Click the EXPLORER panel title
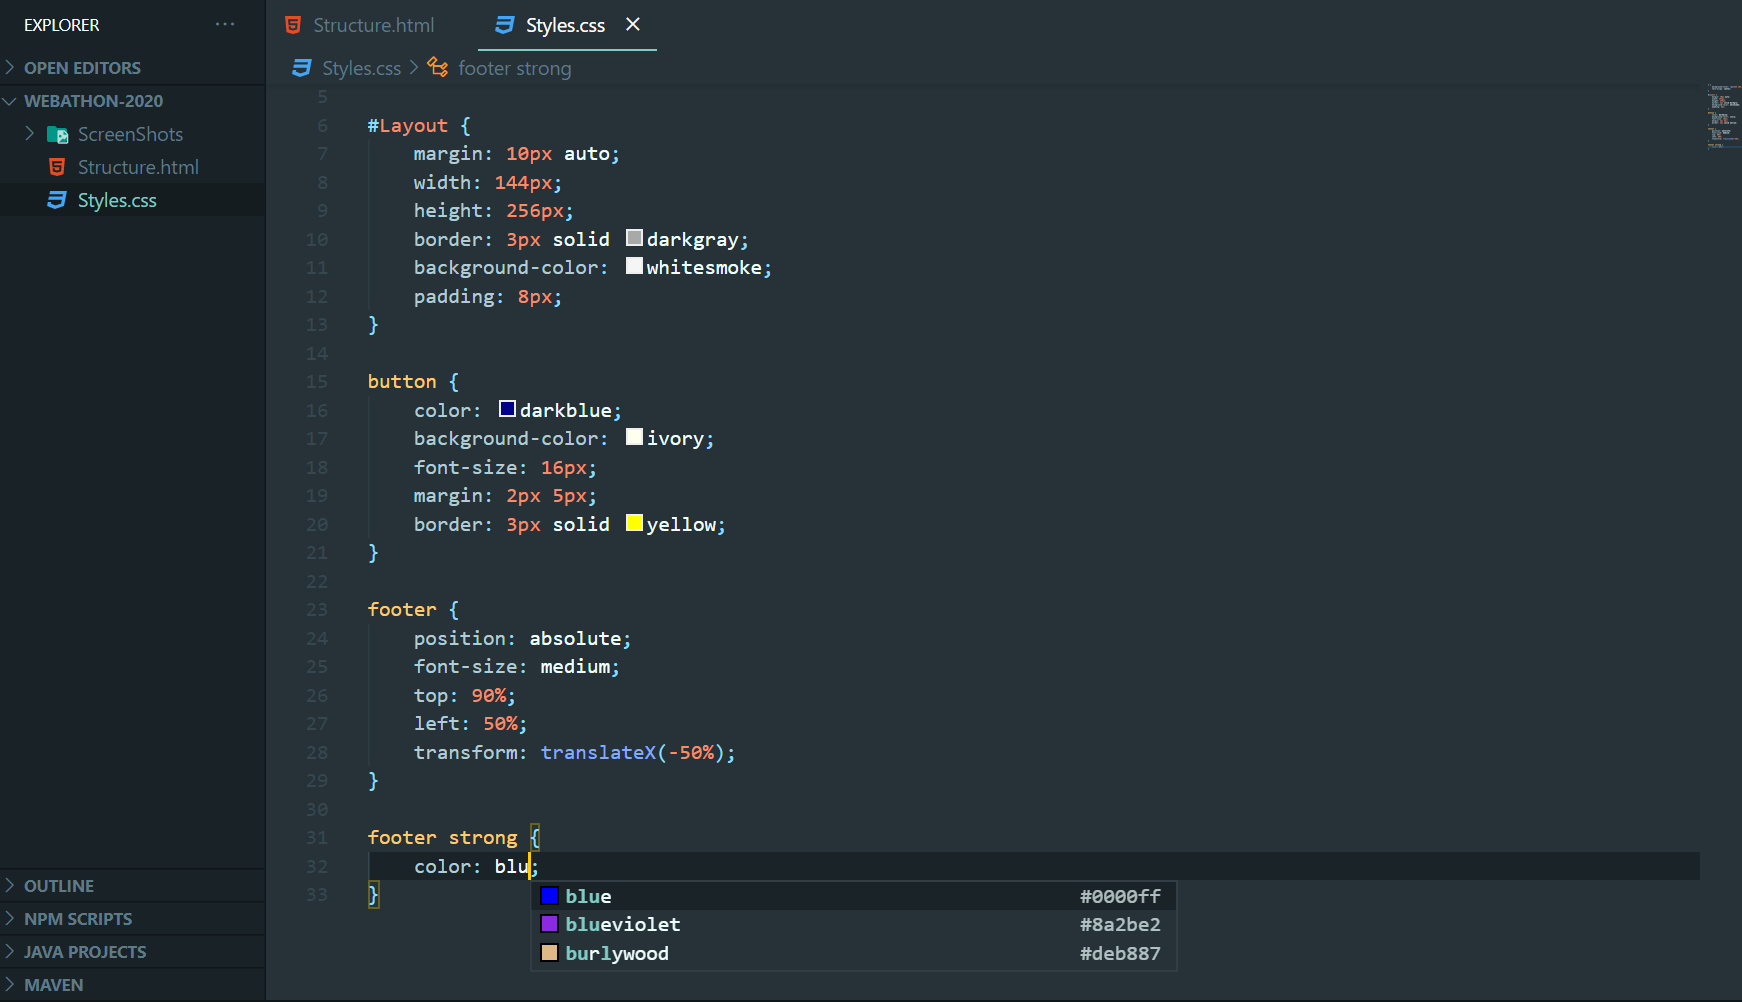1742x1002 pixels. (62, 25)
